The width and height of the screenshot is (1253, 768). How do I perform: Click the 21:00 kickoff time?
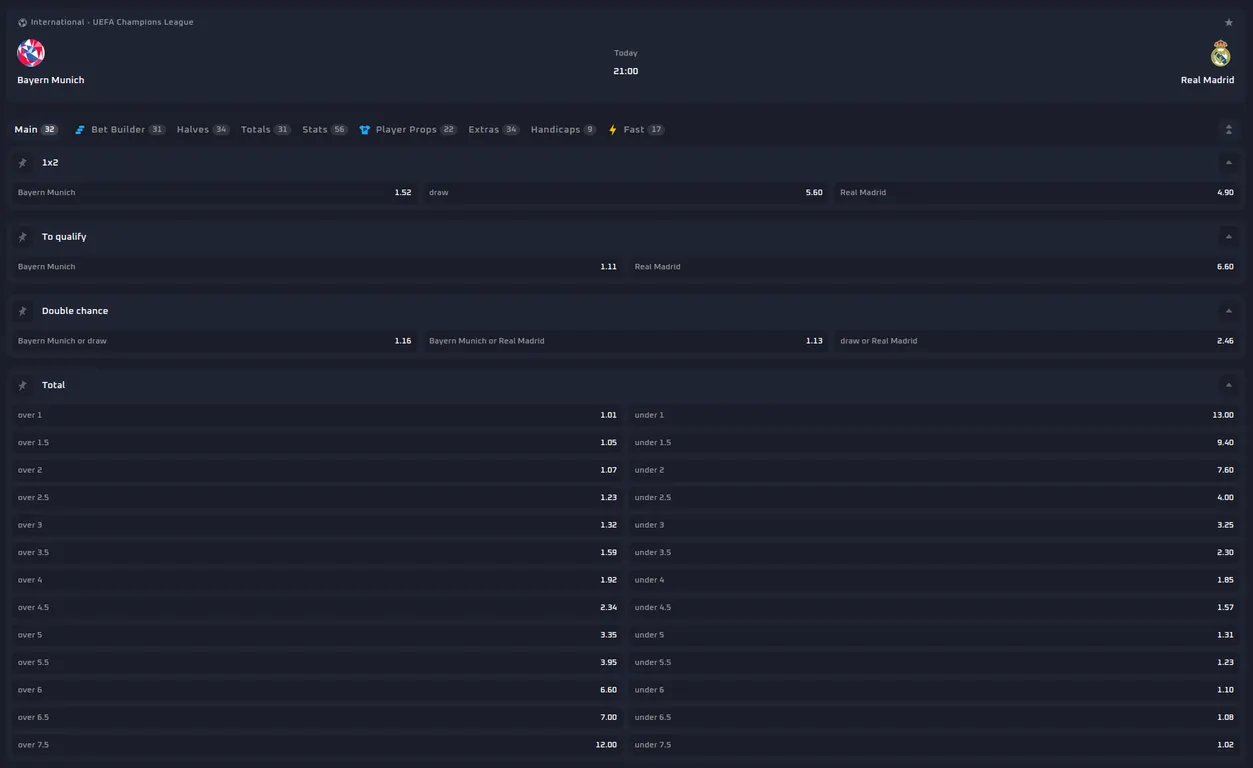(x=626, y=72)
